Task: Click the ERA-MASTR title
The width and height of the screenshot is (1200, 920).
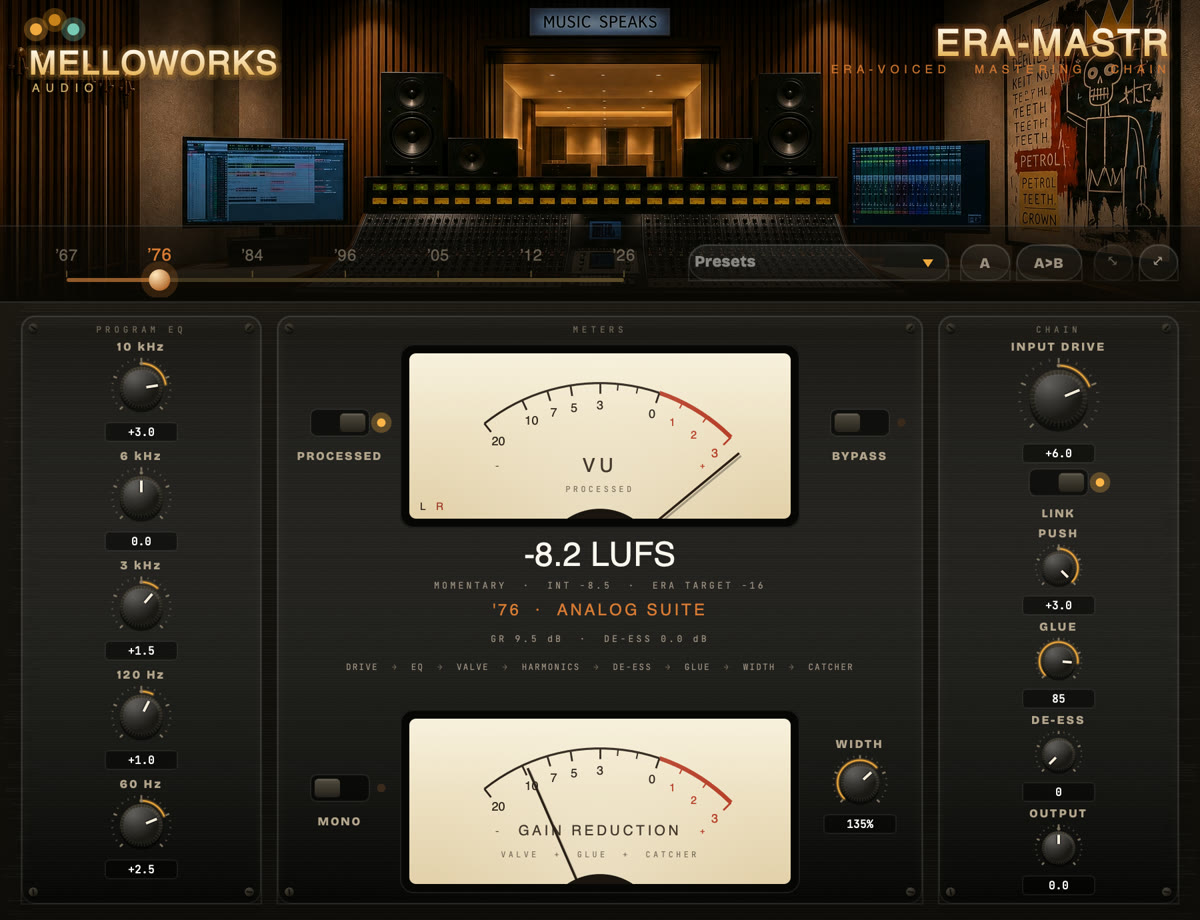Action: (1051, 43)
